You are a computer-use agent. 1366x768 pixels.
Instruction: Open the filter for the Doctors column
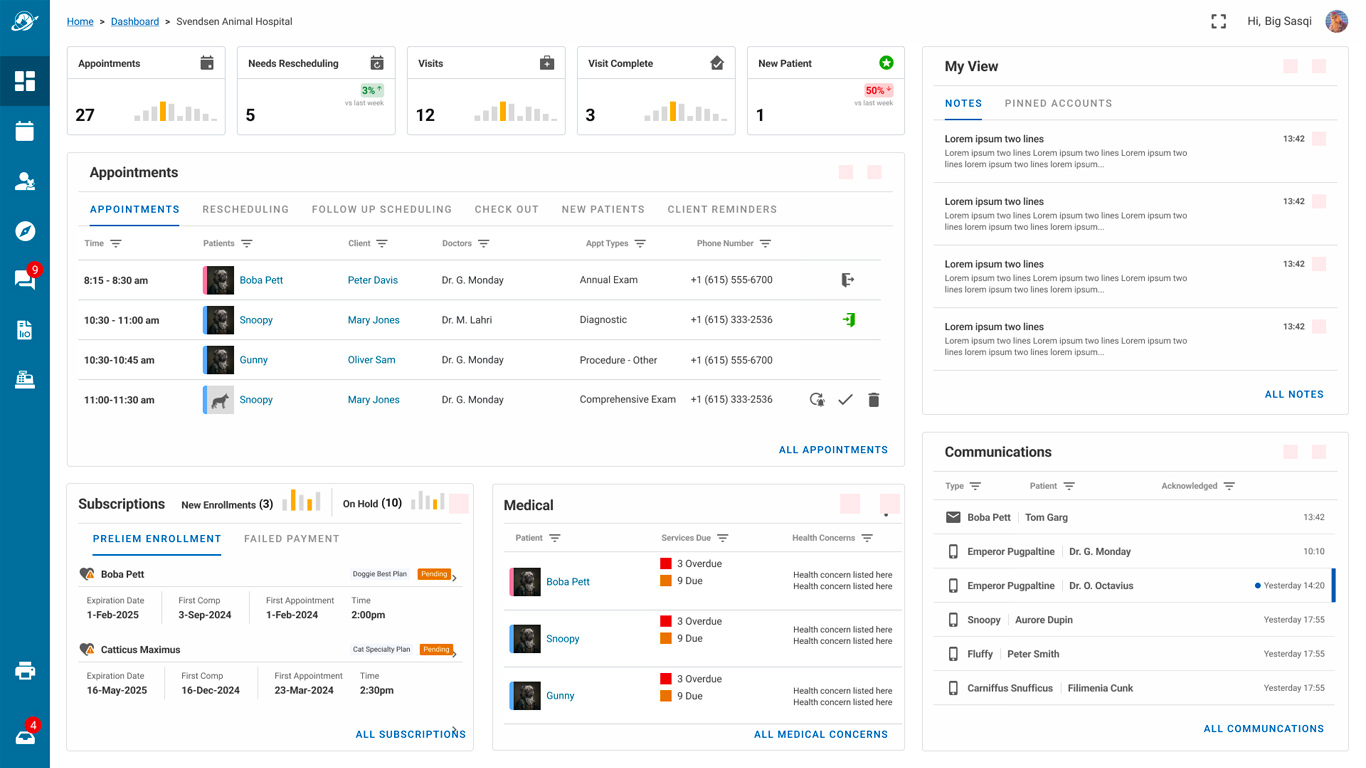(483, 244)
